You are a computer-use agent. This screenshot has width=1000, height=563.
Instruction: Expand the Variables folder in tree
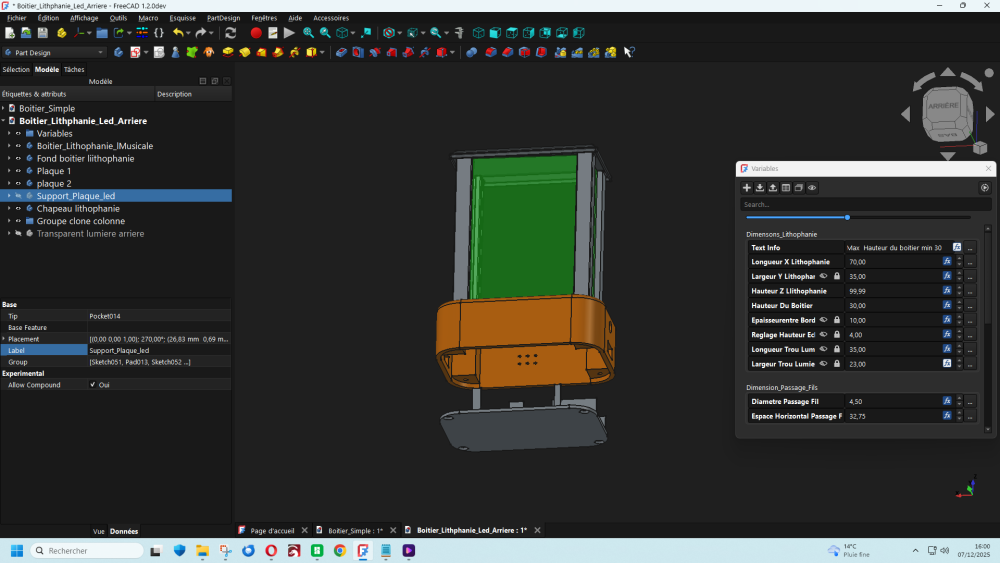9,133
